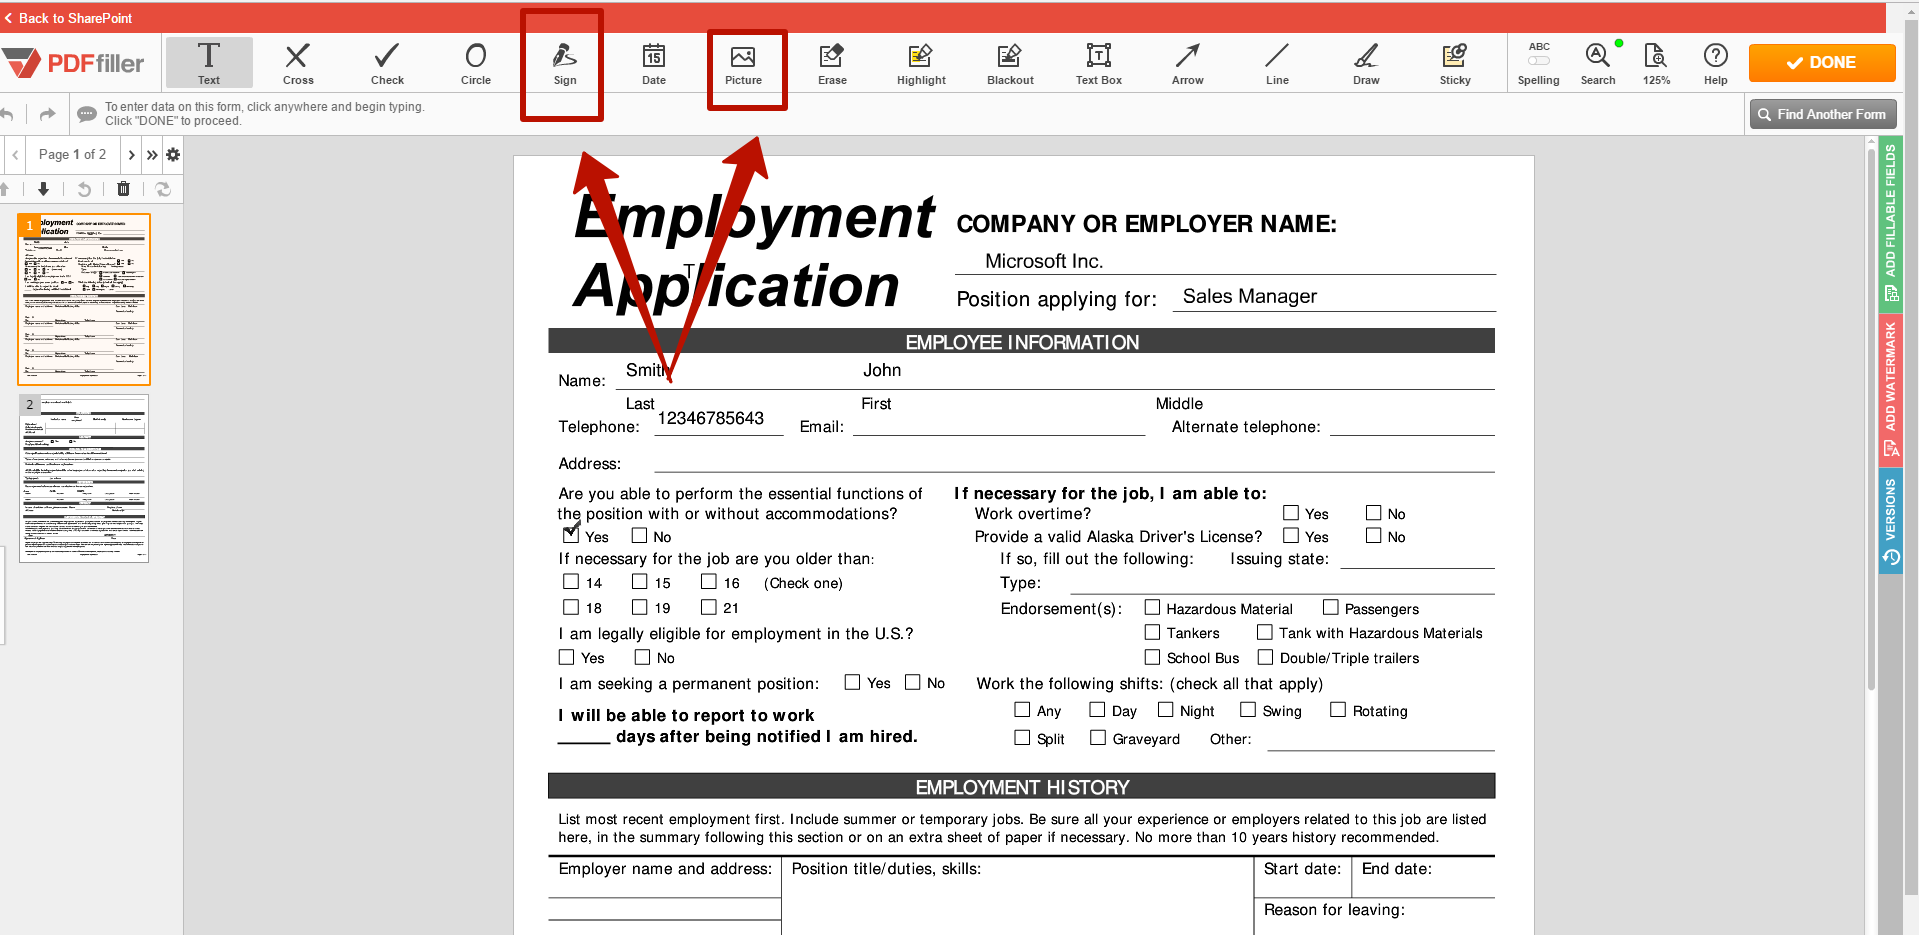The width and height of the screenshot is (1919, 935).
Task: Check the age 14 box
Action: (x=571, y=581)
